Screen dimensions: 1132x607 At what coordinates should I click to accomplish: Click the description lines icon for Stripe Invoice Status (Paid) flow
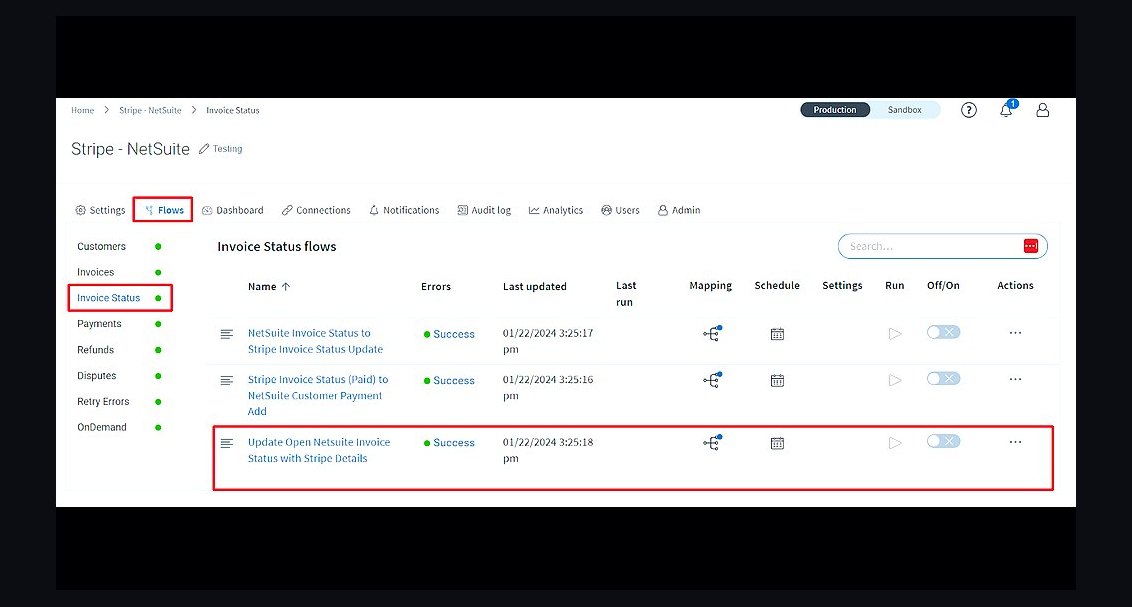pos(227,380)
